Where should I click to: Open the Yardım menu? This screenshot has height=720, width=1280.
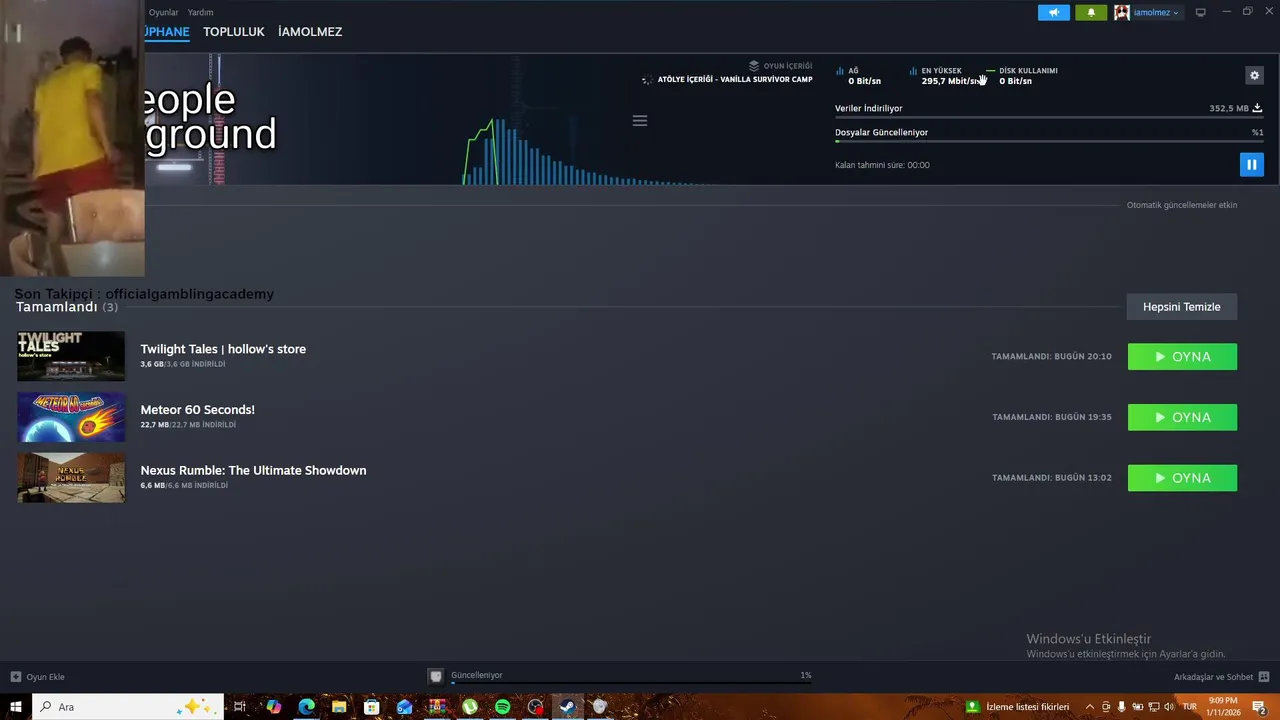(200, 12)
